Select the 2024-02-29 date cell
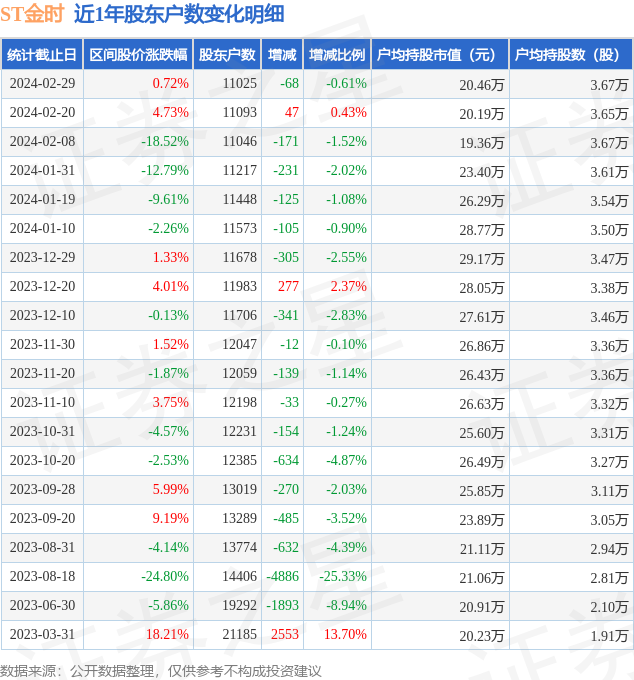 [x=42, y=84]
